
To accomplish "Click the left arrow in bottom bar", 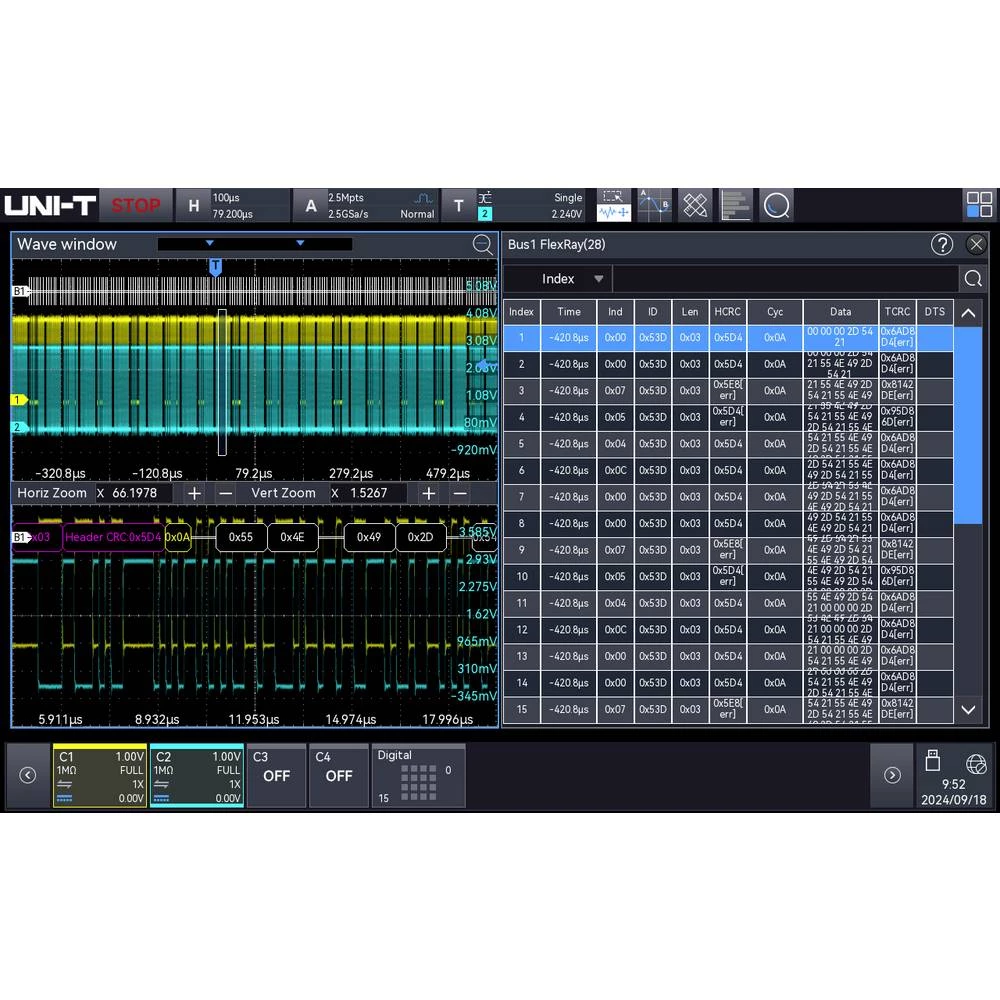I will (27, 775).
